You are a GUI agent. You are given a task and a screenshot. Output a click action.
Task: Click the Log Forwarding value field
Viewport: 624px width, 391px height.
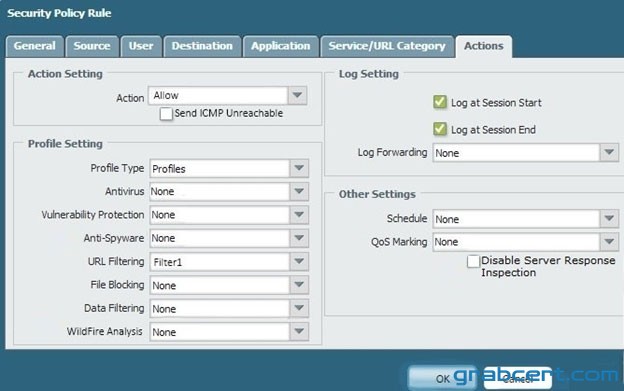(x=516, y=152)
